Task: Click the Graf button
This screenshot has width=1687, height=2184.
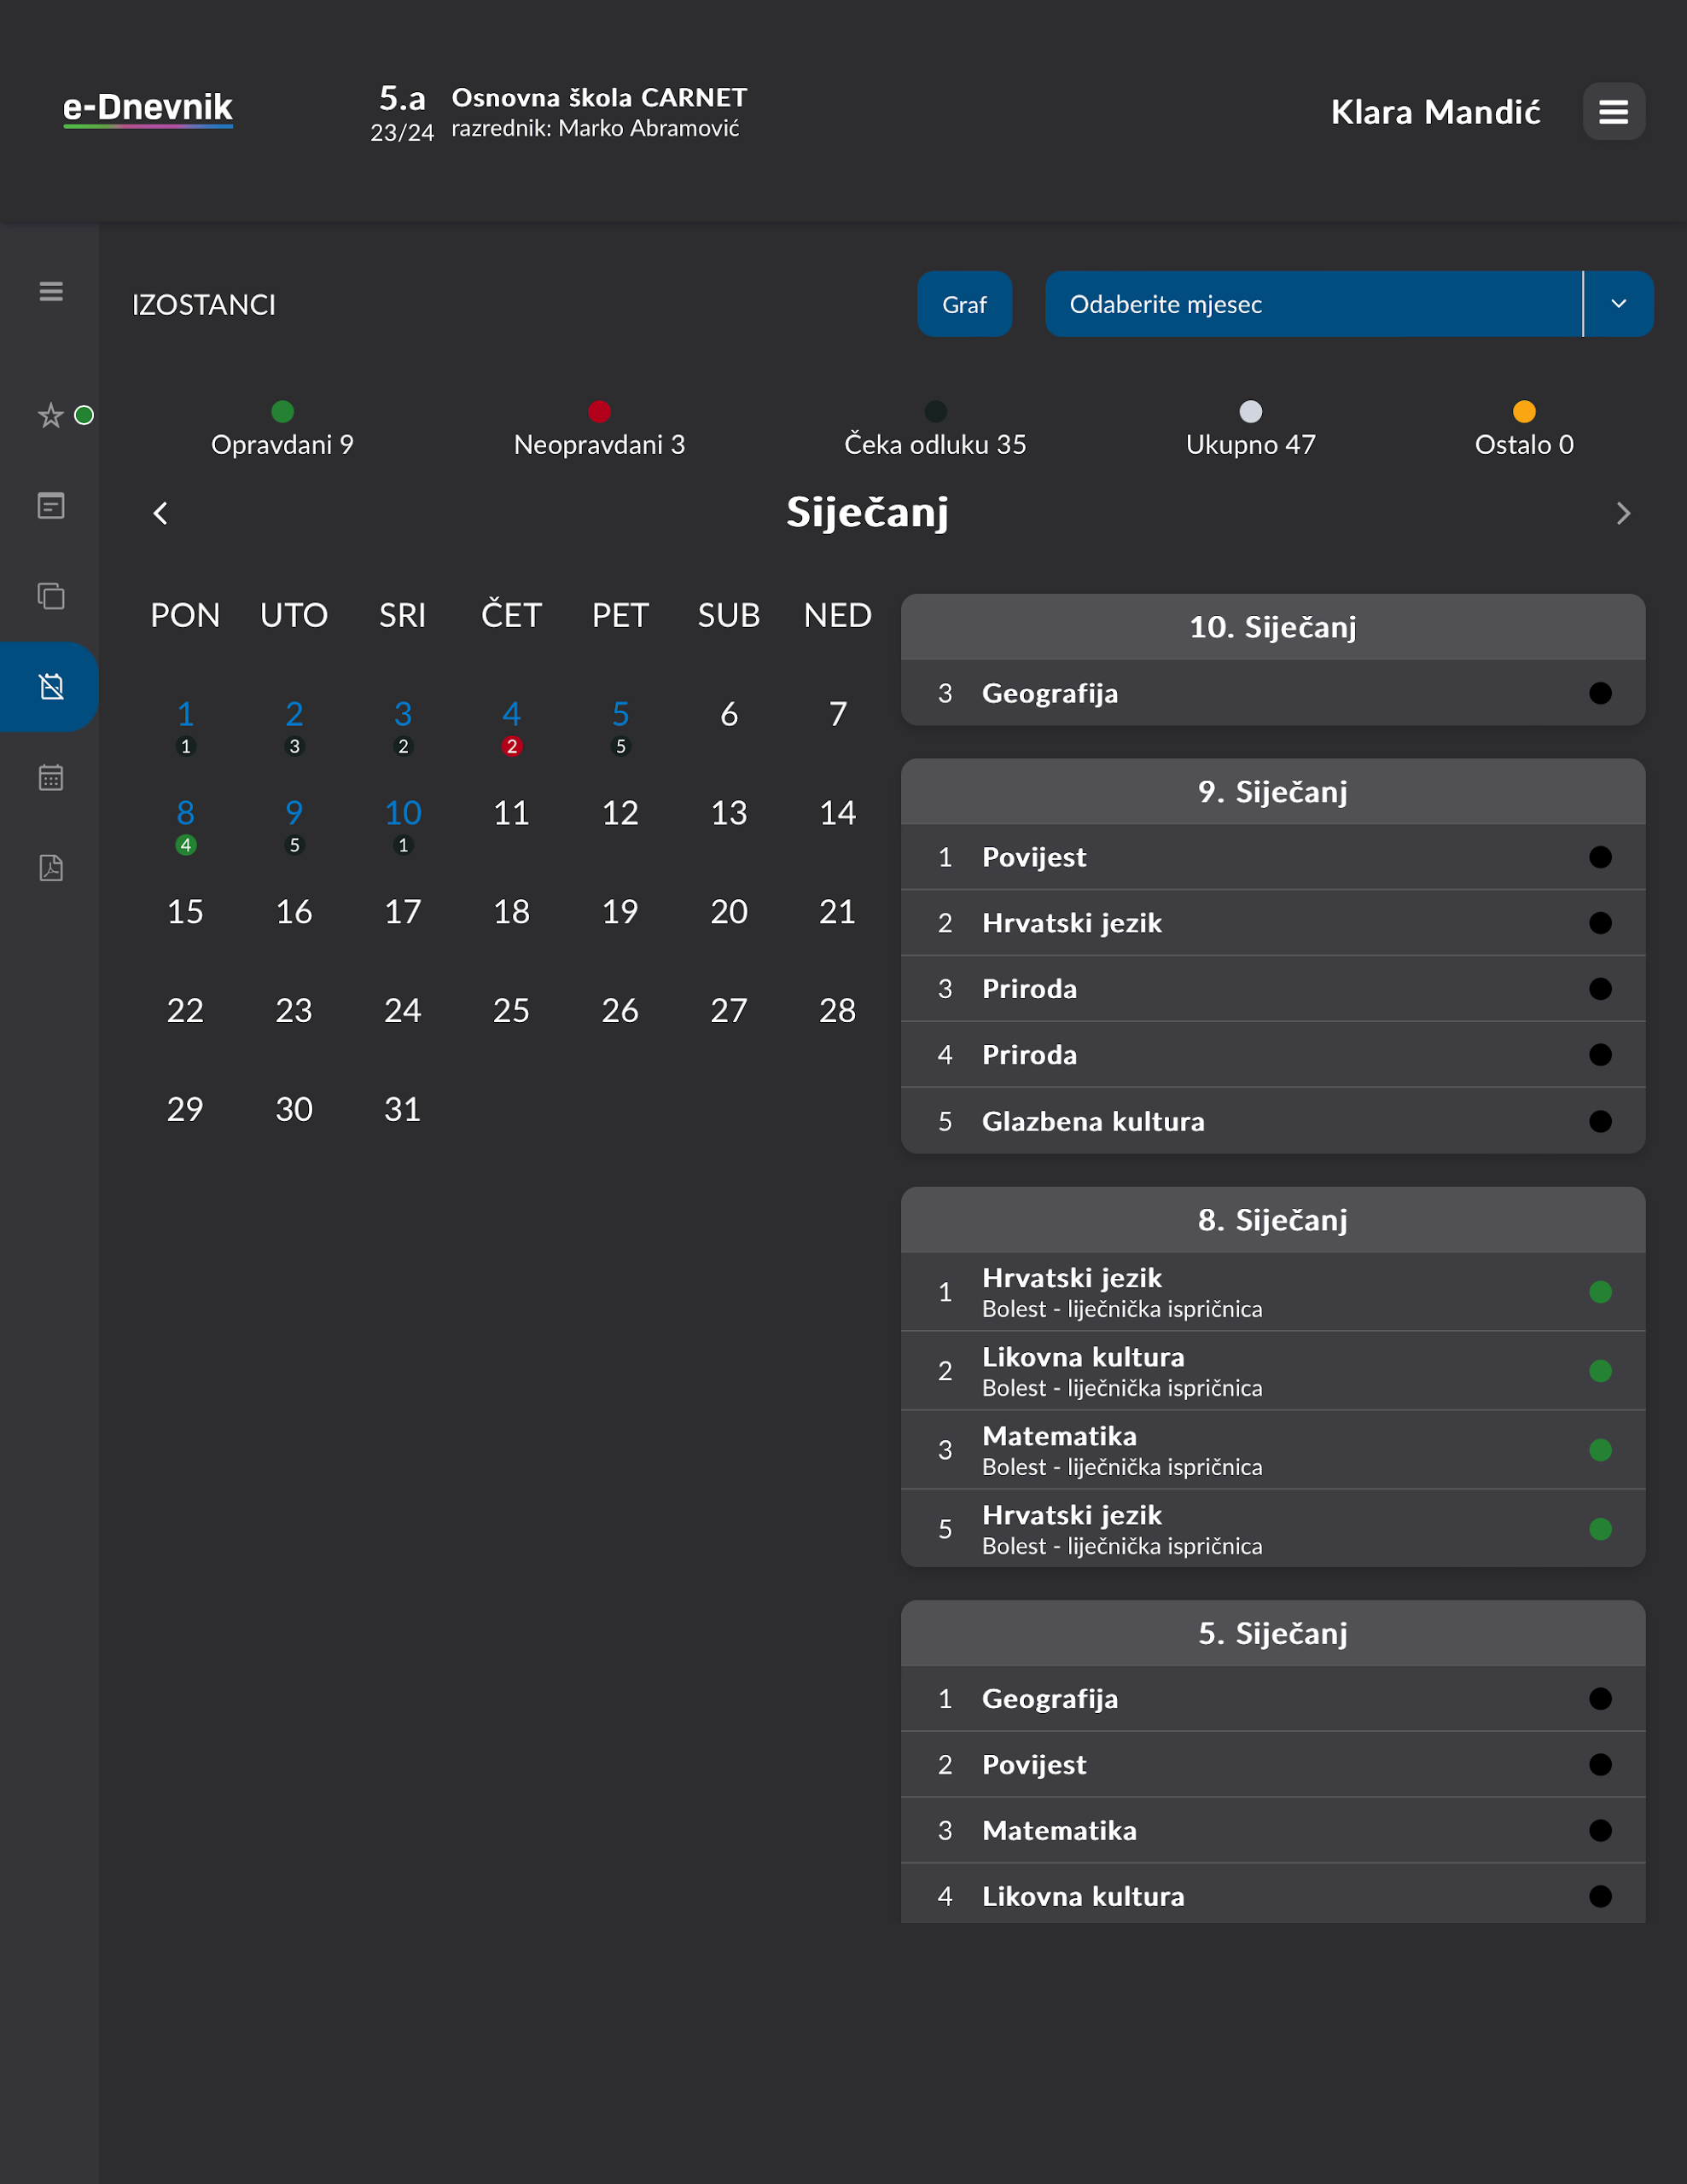Action: (963, 304)
